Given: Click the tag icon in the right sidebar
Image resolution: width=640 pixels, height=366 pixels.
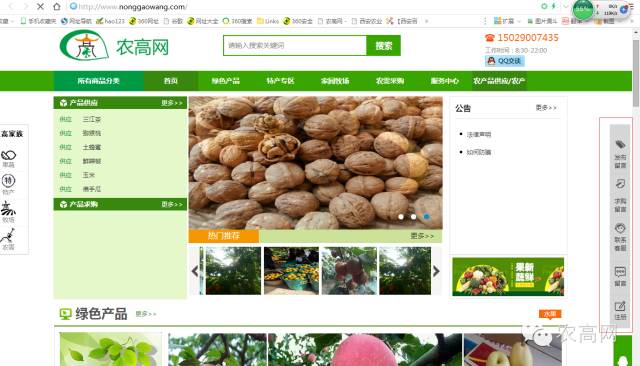Looking at the screenshot, I should pyautogui.click(x=620, y=144).
